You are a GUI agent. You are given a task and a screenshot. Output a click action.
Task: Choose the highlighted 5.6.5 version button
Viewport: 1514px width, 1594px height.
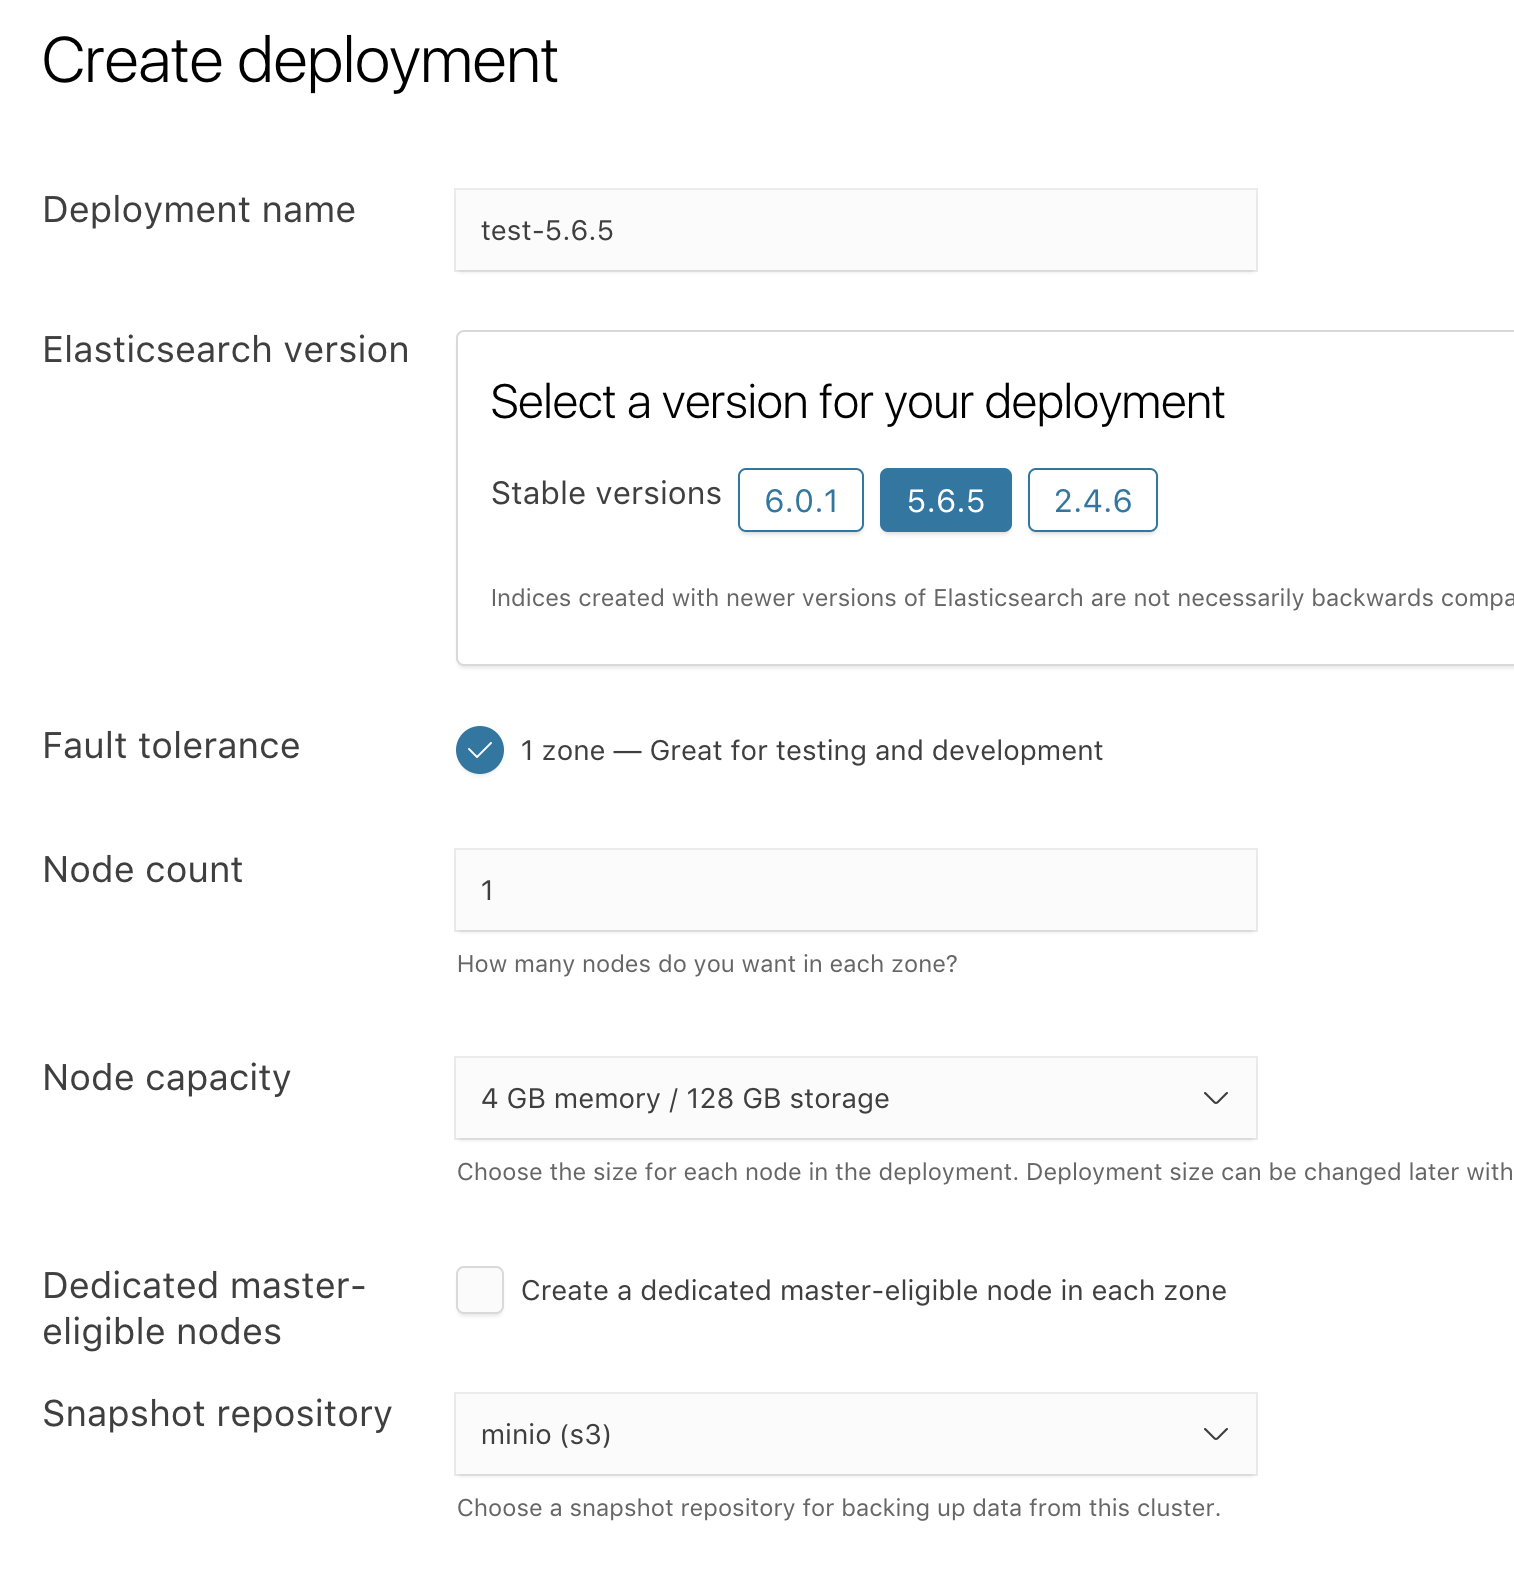coord(945,500)
